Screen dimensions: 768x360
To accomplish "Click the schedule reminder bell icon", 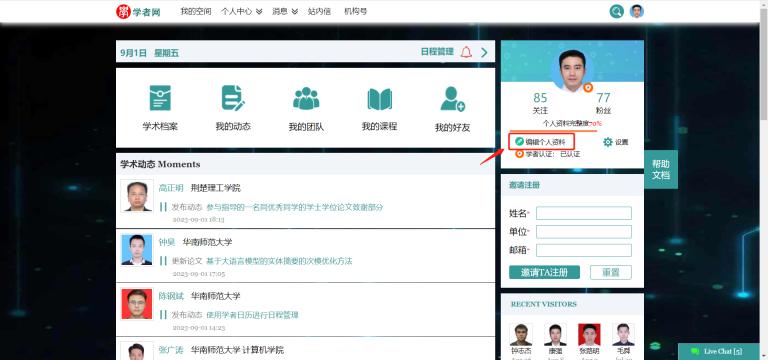I will [466, 52].
